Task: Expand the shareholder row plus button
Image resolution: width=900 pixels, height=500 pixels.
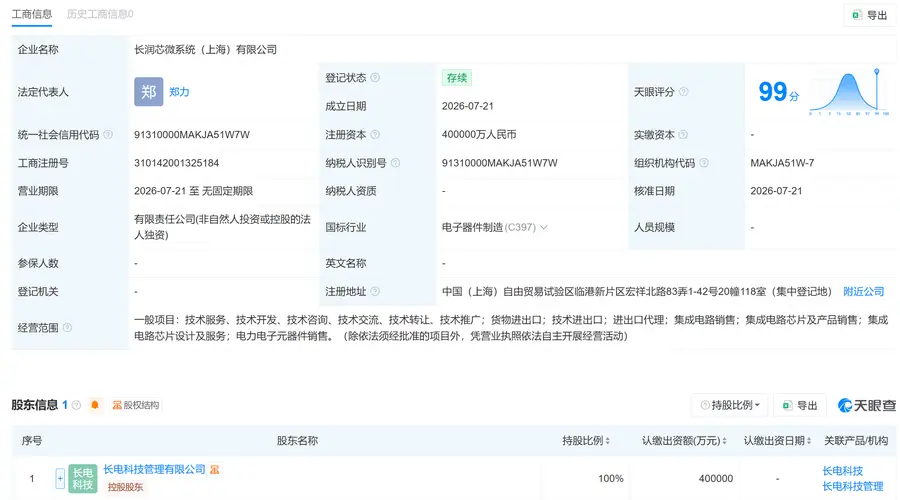Action: pos(60,479)
